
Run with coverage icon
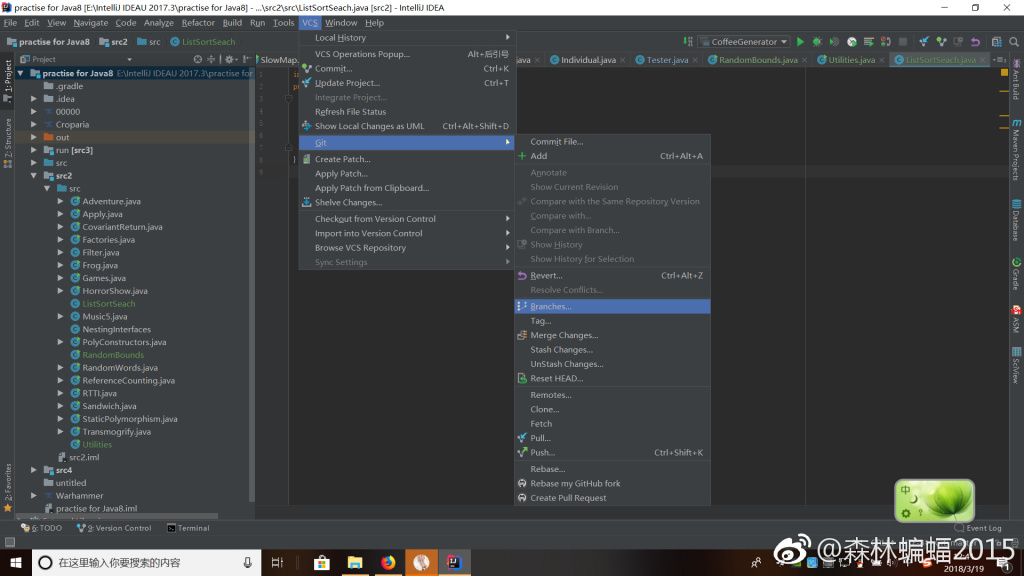click(x=834, y=42)
